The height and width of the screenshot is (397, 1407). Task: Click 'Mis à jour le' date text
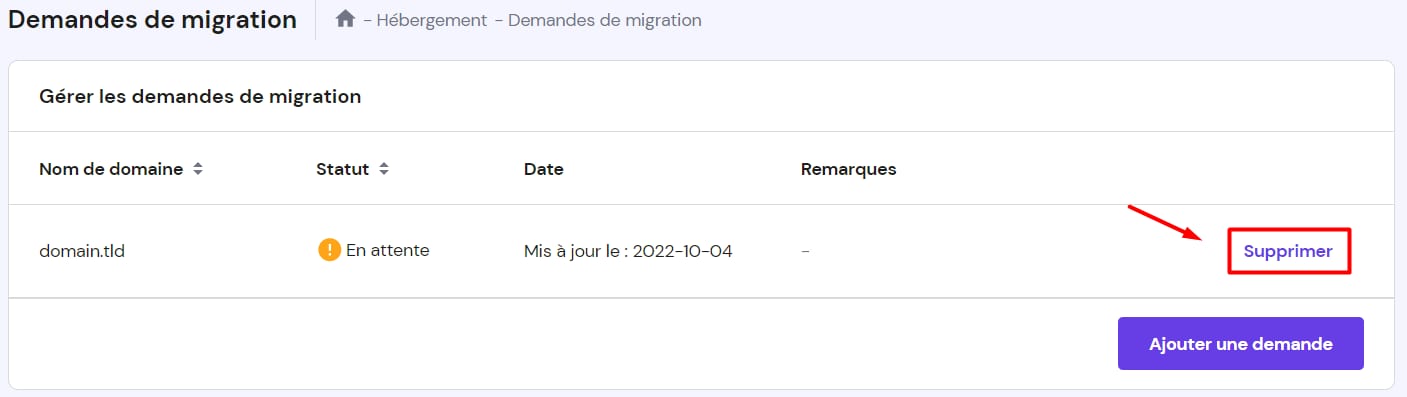coord(576,251)
